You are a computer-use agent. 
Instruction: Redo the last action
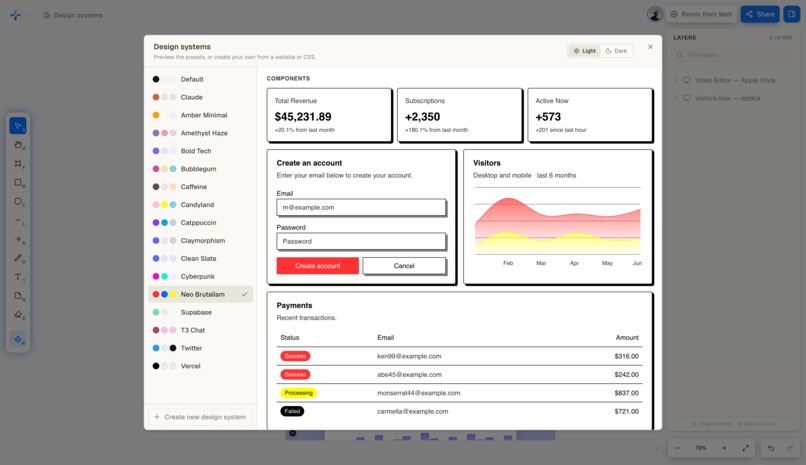[790, 448]
